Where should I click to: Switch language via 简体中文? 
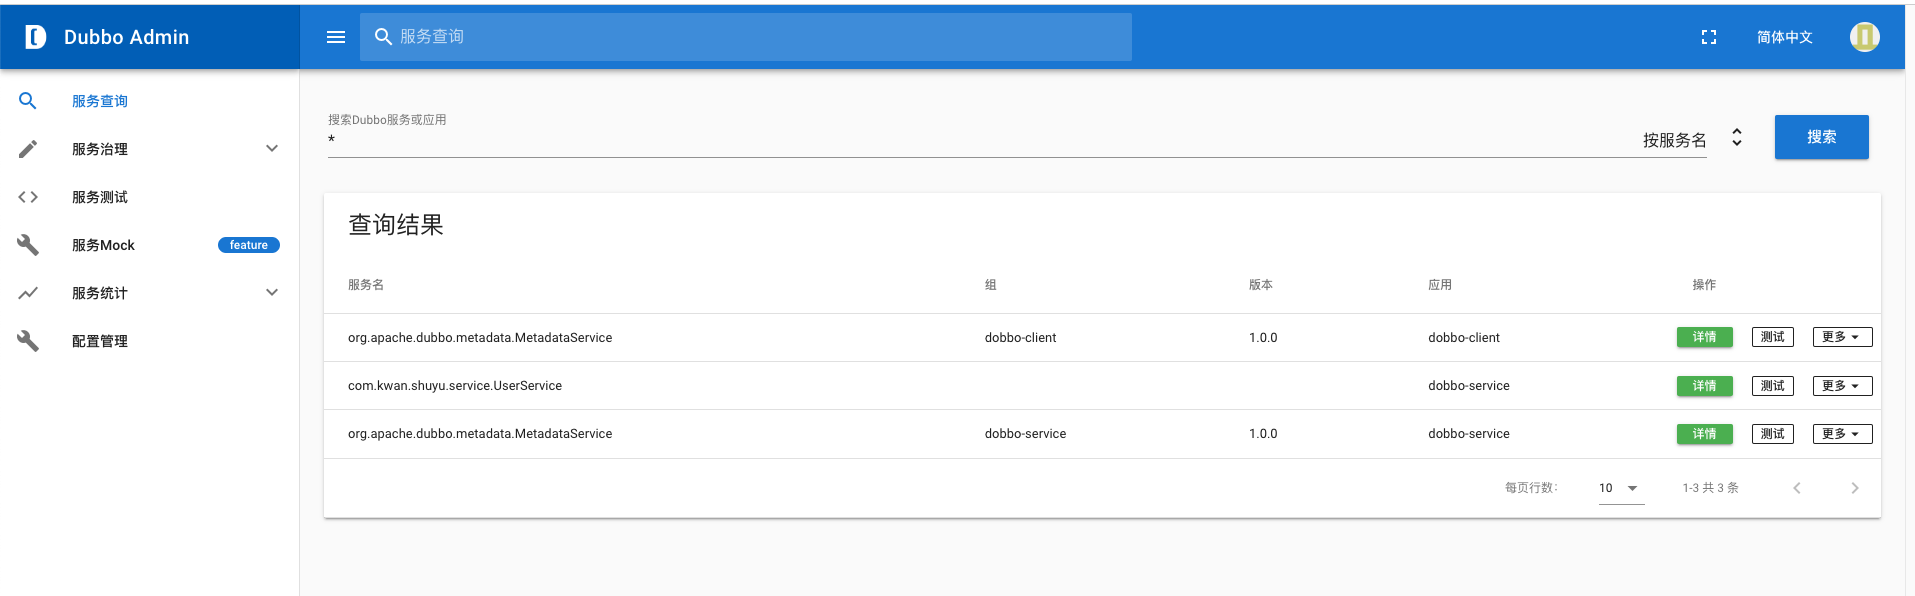[x=1784, y=37]
